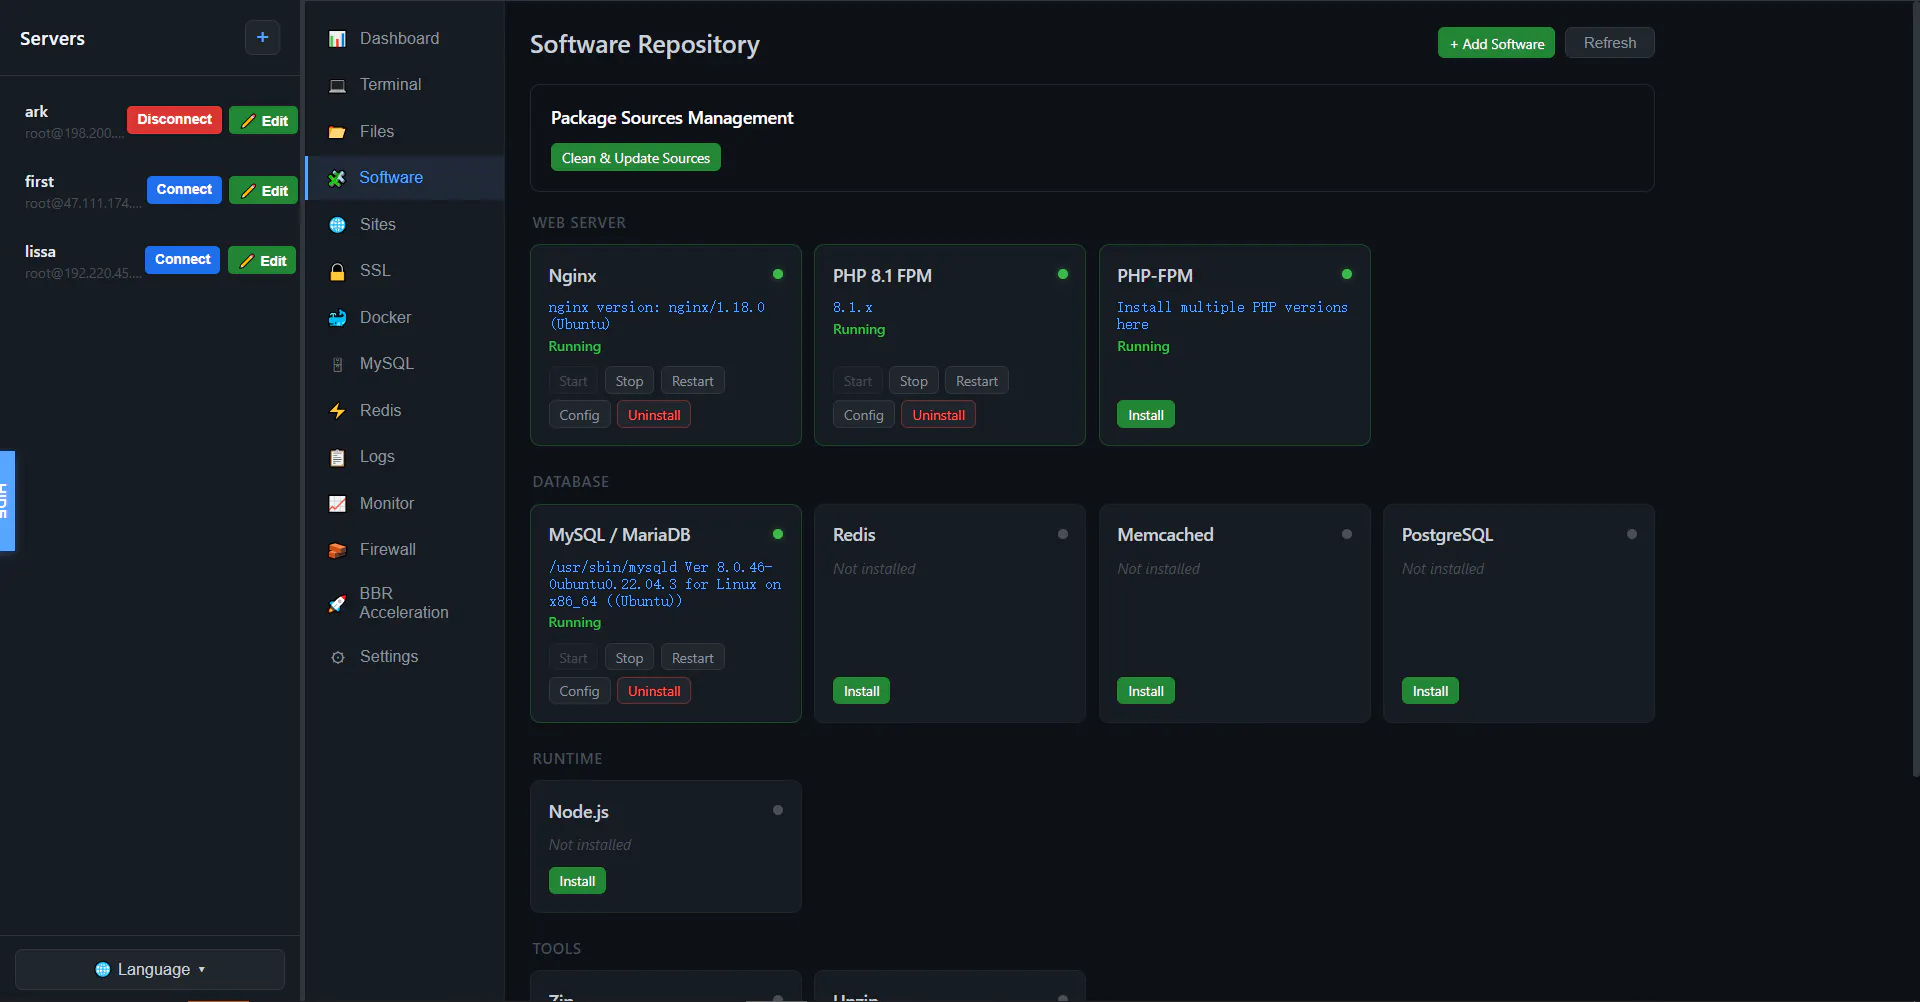Disconnect from the ark server
Screen dimensions: 1920x1002
tap(174, 119)
